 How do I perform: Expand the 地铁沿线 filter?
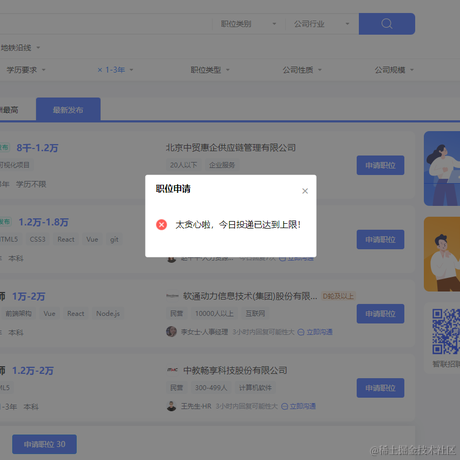[20, 48]
